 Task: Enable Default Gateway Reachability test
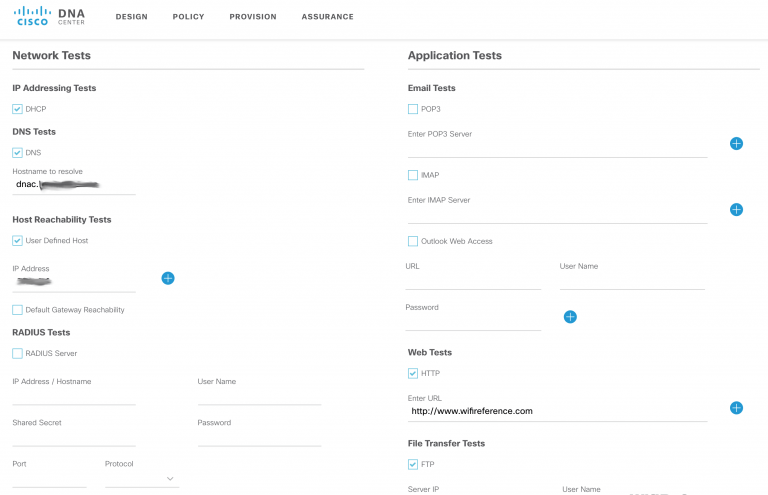(17, 309)
